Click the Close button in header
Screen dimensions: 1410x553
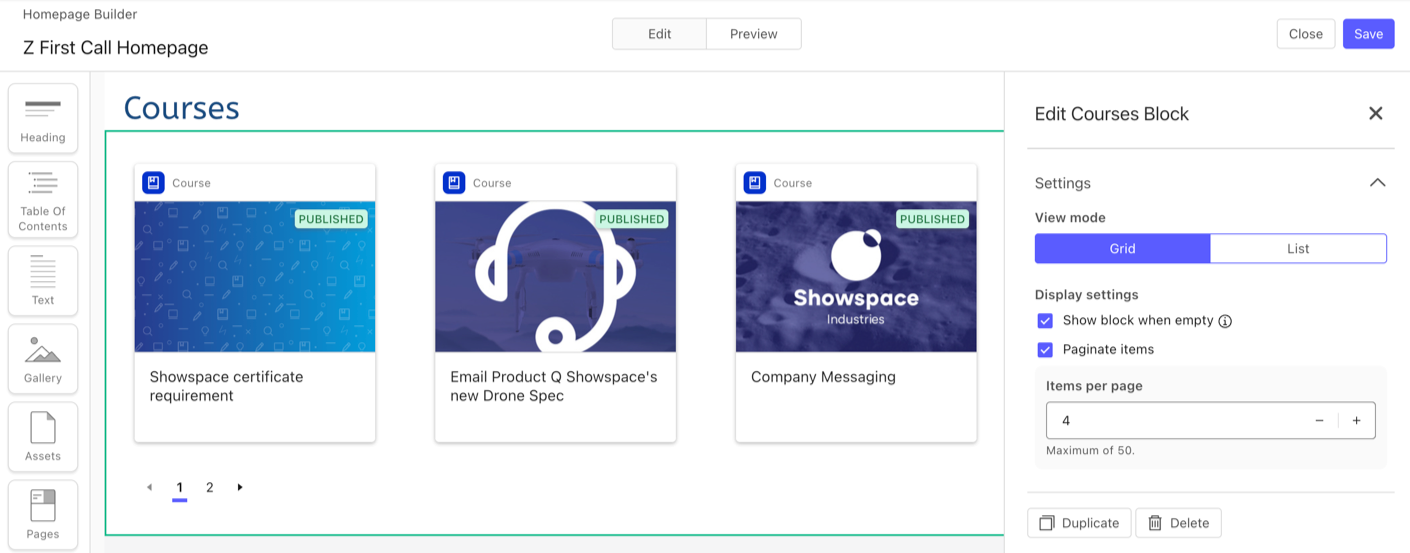(x=1306, y=34)
